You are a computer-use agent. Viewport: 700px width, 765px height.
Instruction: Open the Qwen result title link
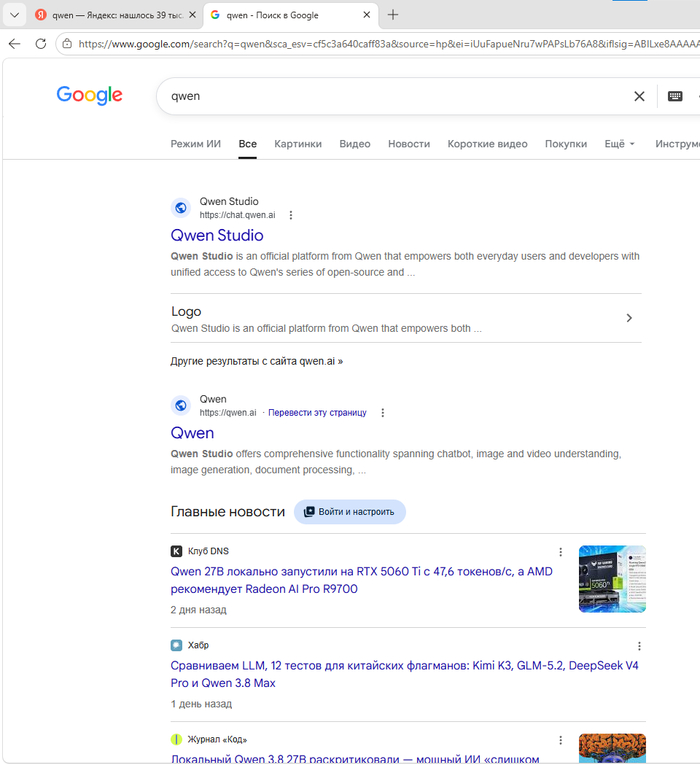click(x=192, y=433)
